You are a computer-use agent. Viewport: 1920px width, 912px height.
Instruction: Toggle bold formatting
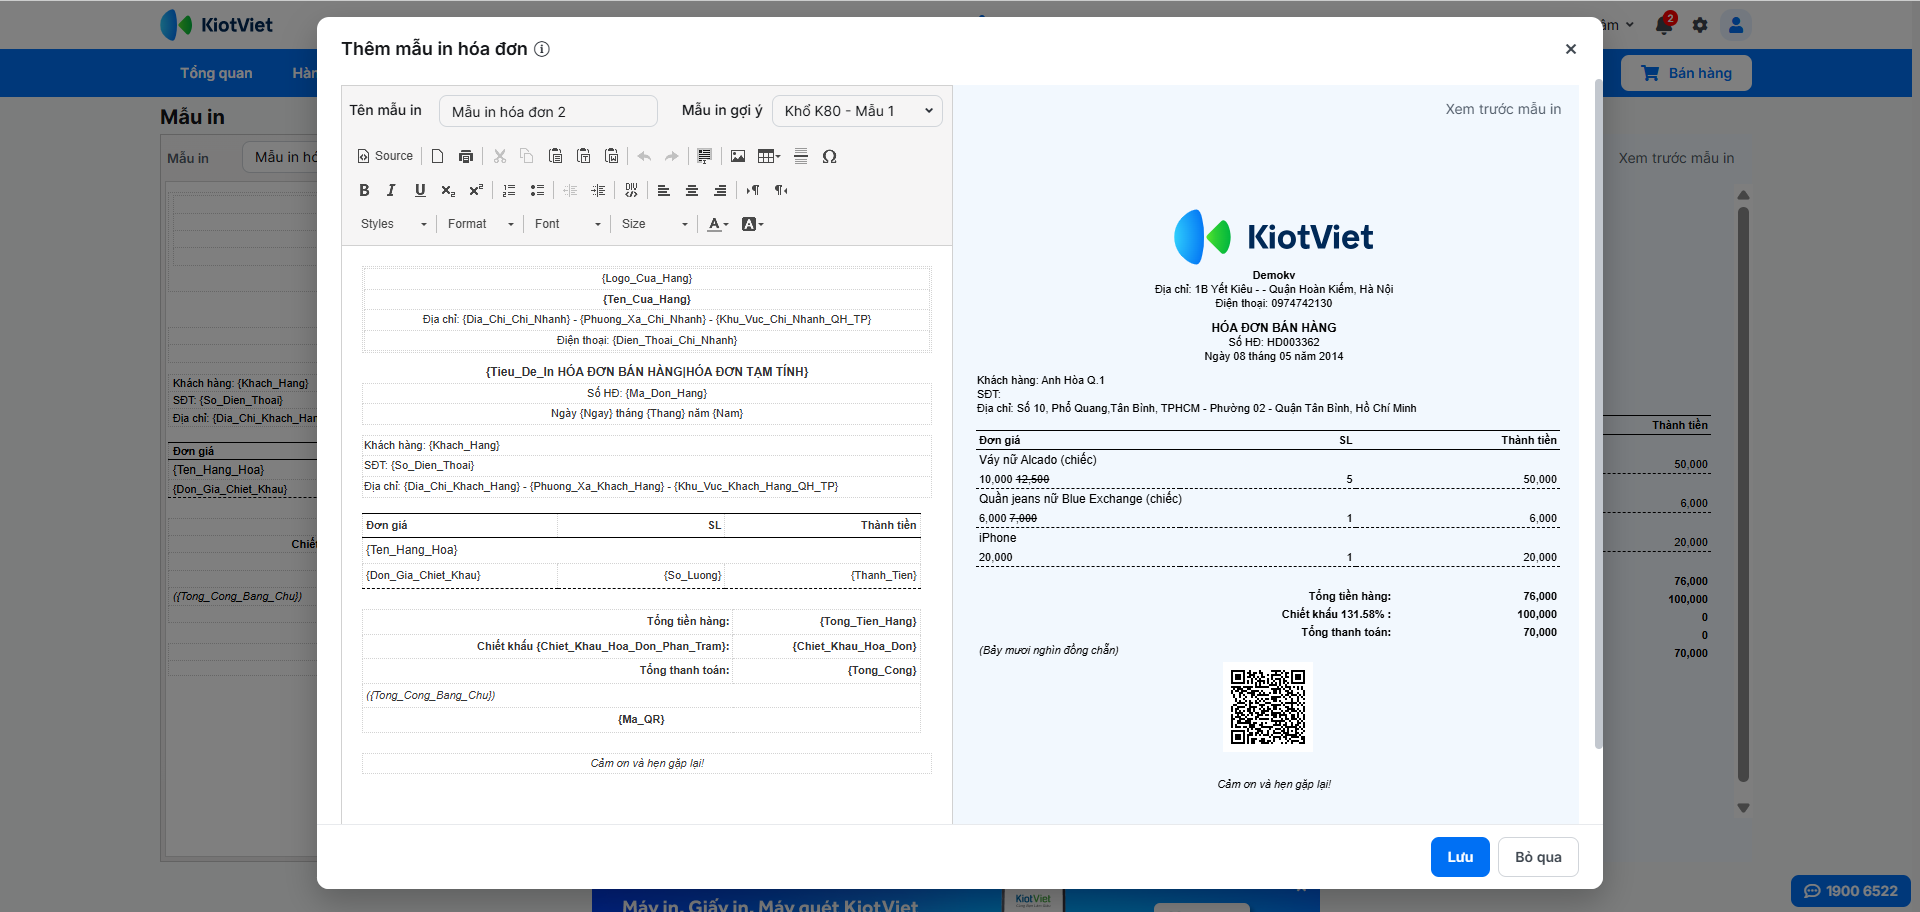[x=364, y=190]
